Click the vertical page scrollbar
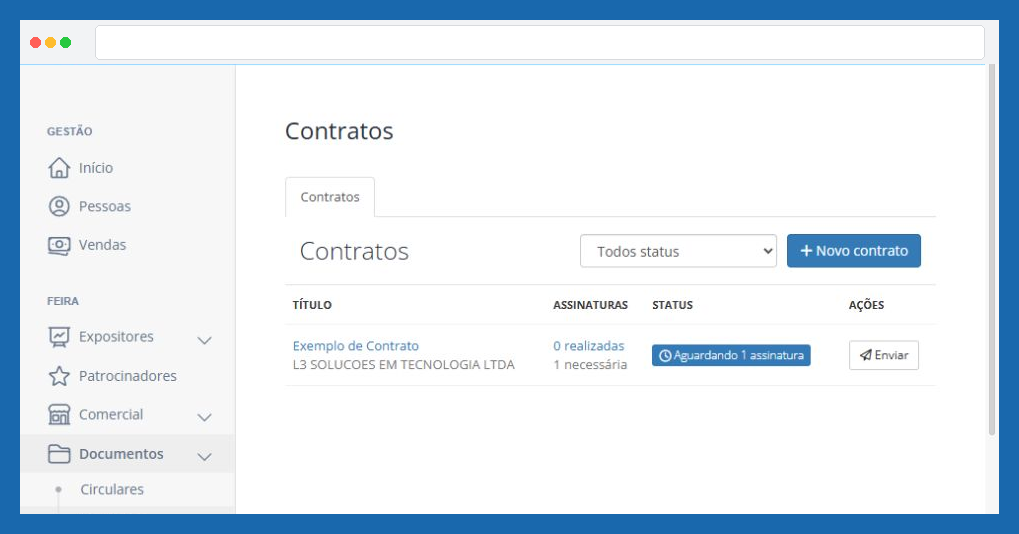This screenshot has height=534, width=1019. click(992, 250)
